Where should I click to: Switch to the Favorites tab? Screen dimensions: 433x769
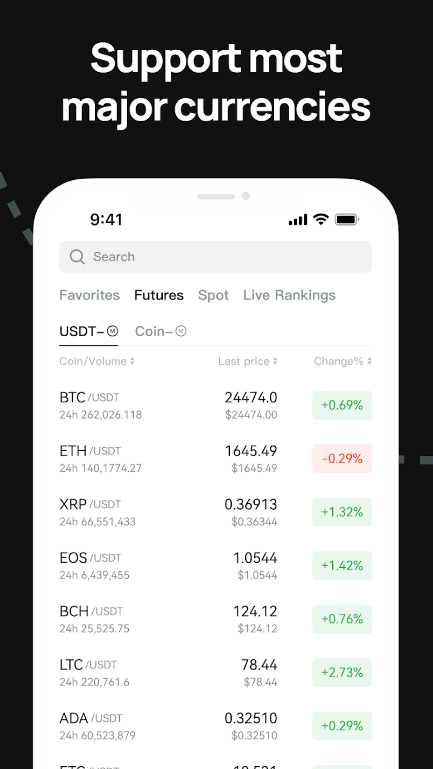pyautogui.click(x=89, y=295)
